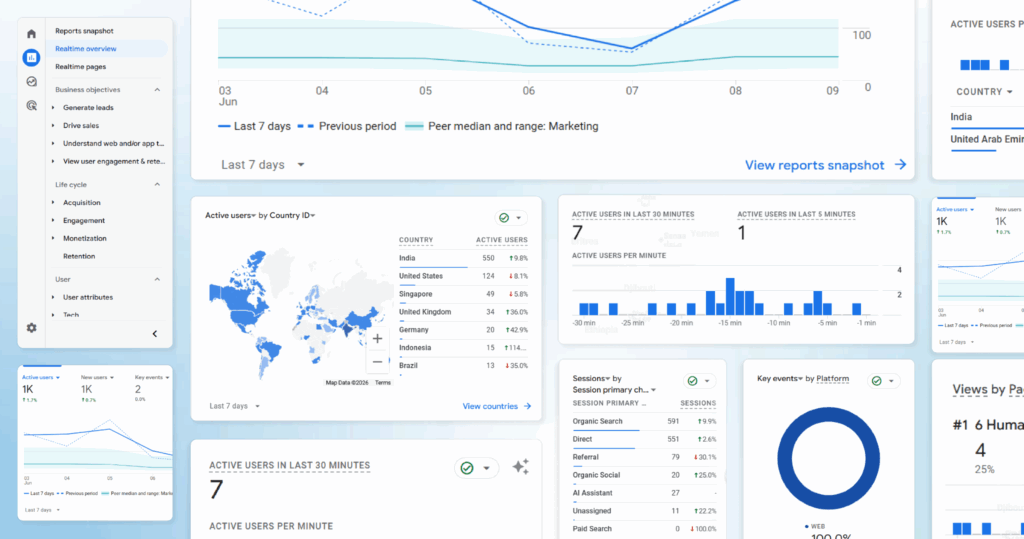Image resolution: width=1024 pixels, height=539 pixels.
Task: Click the Direct sessions row
Action: tap(645, 440)
